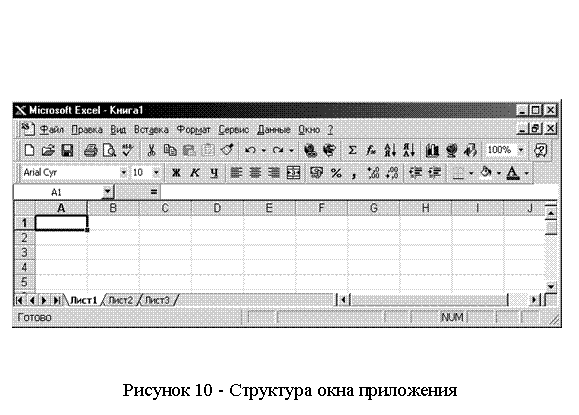Jump to last sheet tab navigation button

click(56, 300)
